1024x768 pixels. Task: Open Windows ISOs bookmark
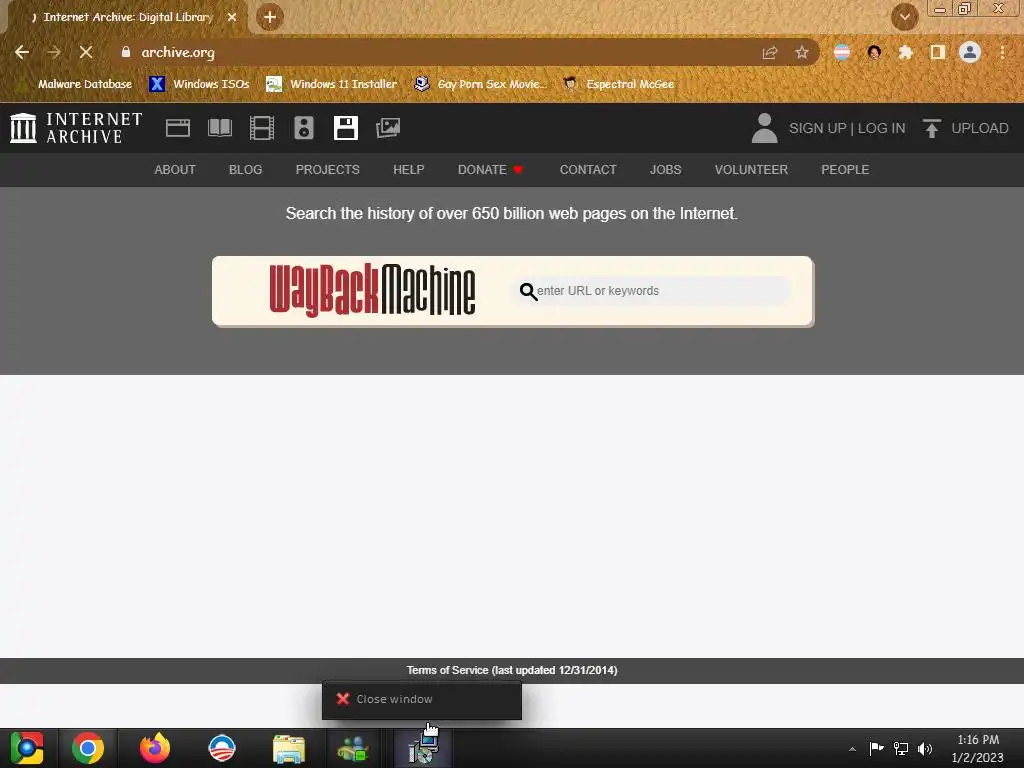click(200, 84)
